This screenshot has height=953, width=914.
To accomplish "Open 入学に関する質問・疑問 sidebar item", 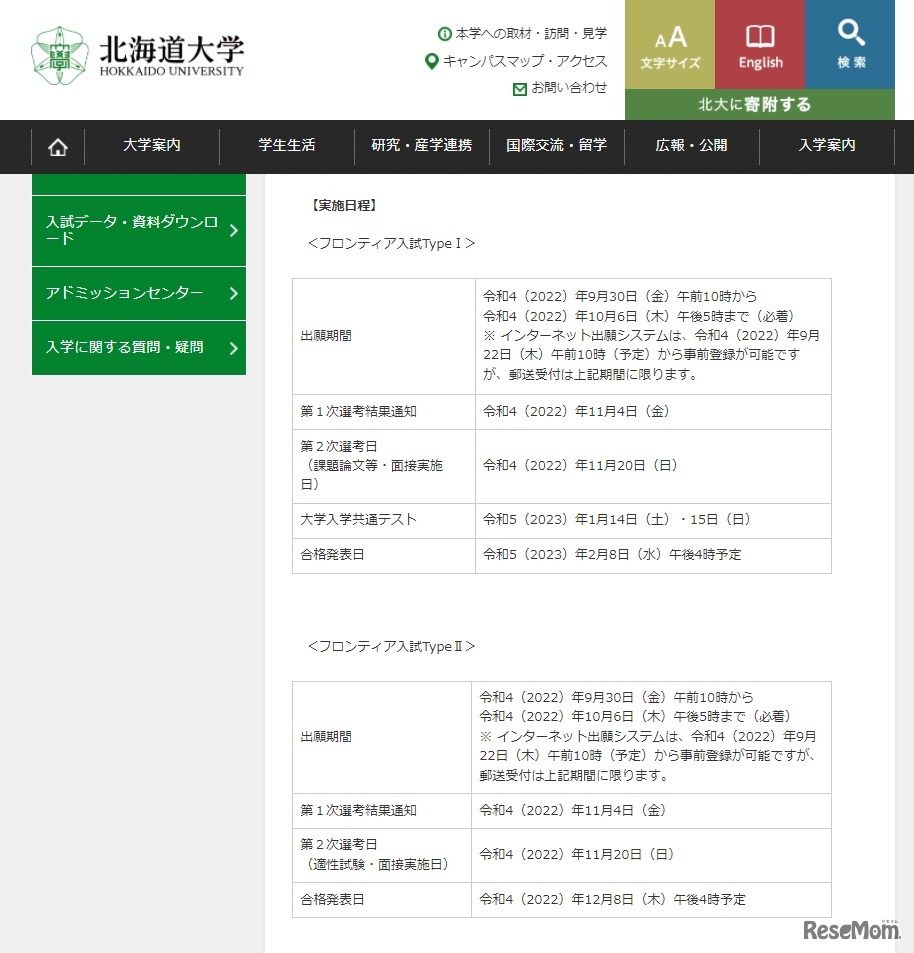I will 139,348.
